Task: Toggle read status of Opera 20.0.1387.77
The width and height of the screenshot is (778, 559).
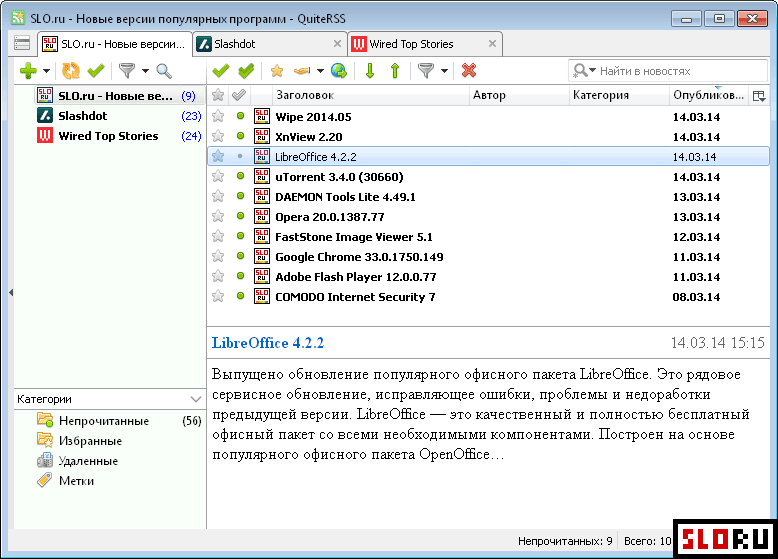Action: tap(241, 216)
